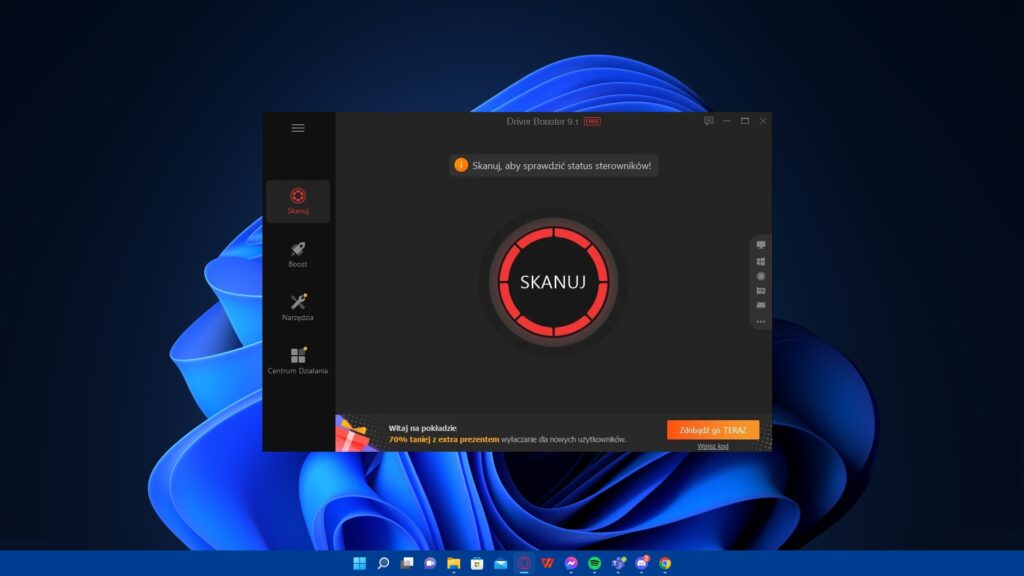Open the Boost sidebar section
Image resolution: width=1024 pixels, height=576 pixels.
pos(298,254)
